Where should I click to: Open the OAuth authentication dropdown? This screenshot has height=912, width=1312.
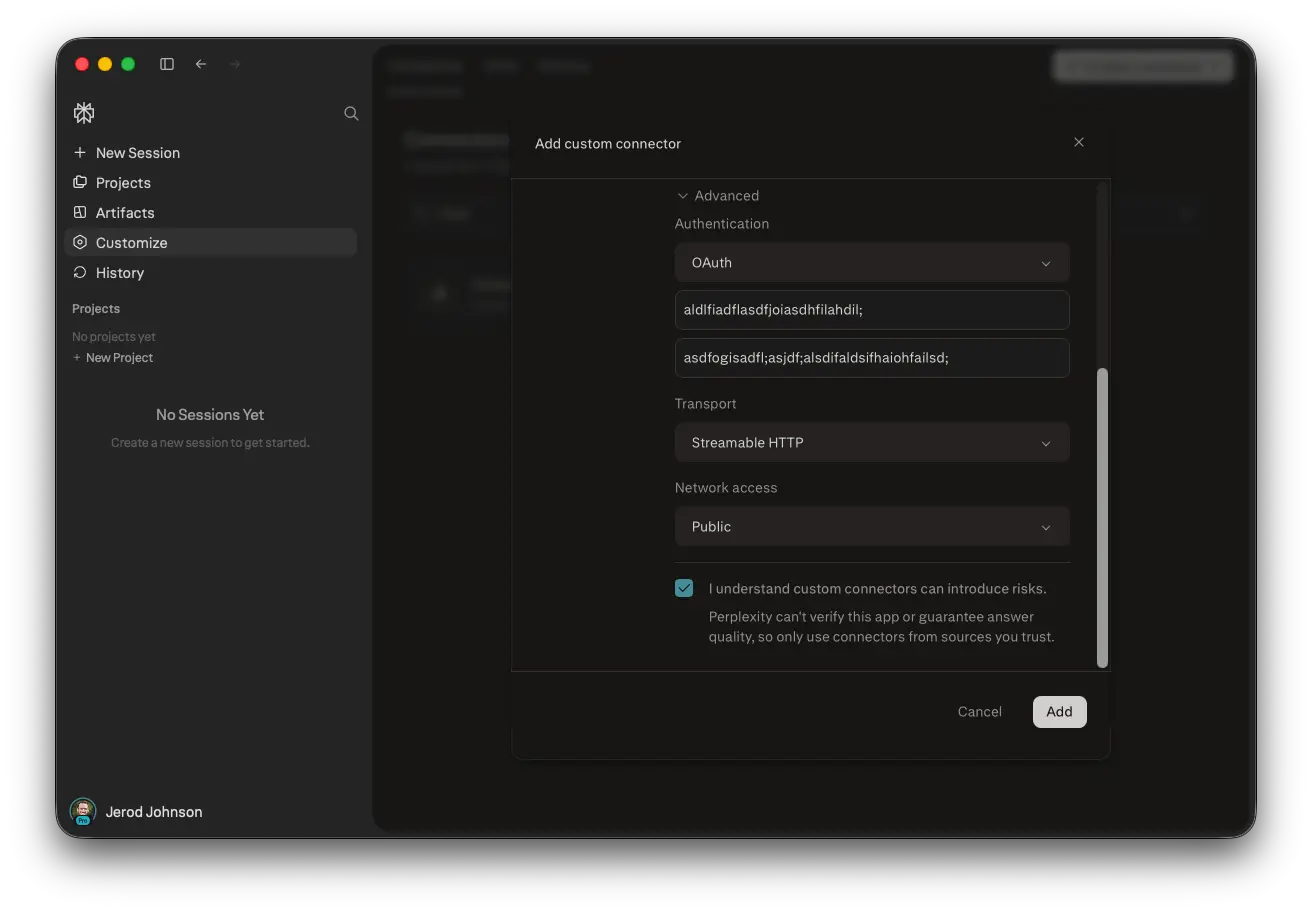872,263
